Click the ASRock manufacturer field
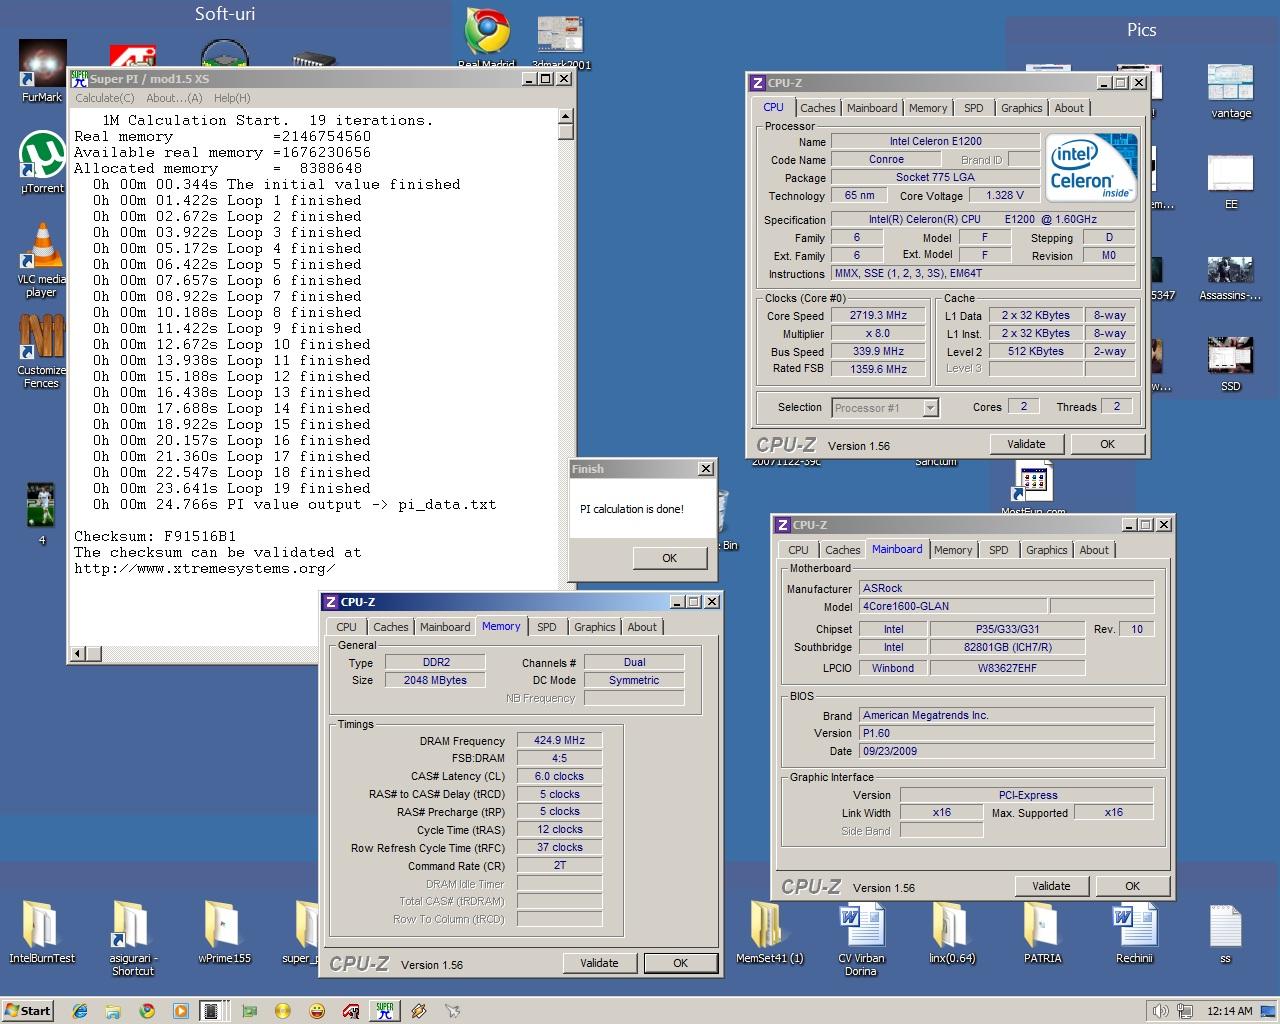1280x1024 pixels. pos(1007,589)
